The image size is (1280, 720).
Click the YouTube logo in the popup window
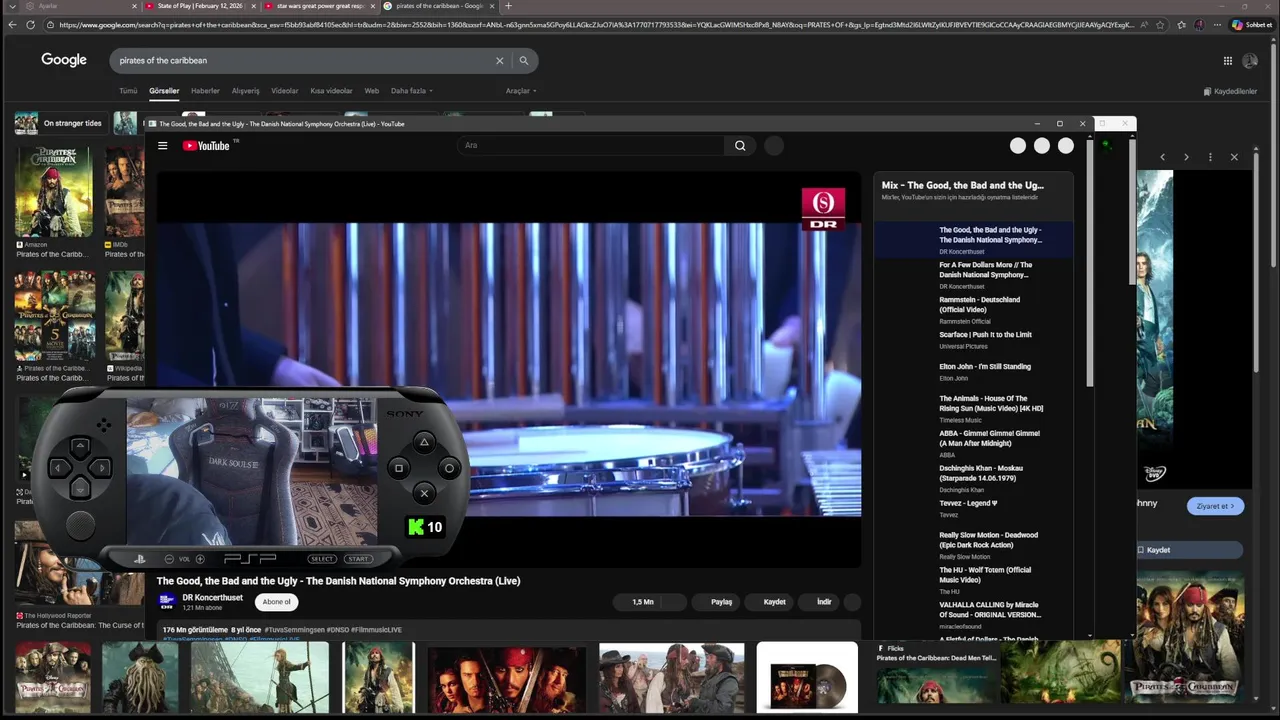coord(206,146)
